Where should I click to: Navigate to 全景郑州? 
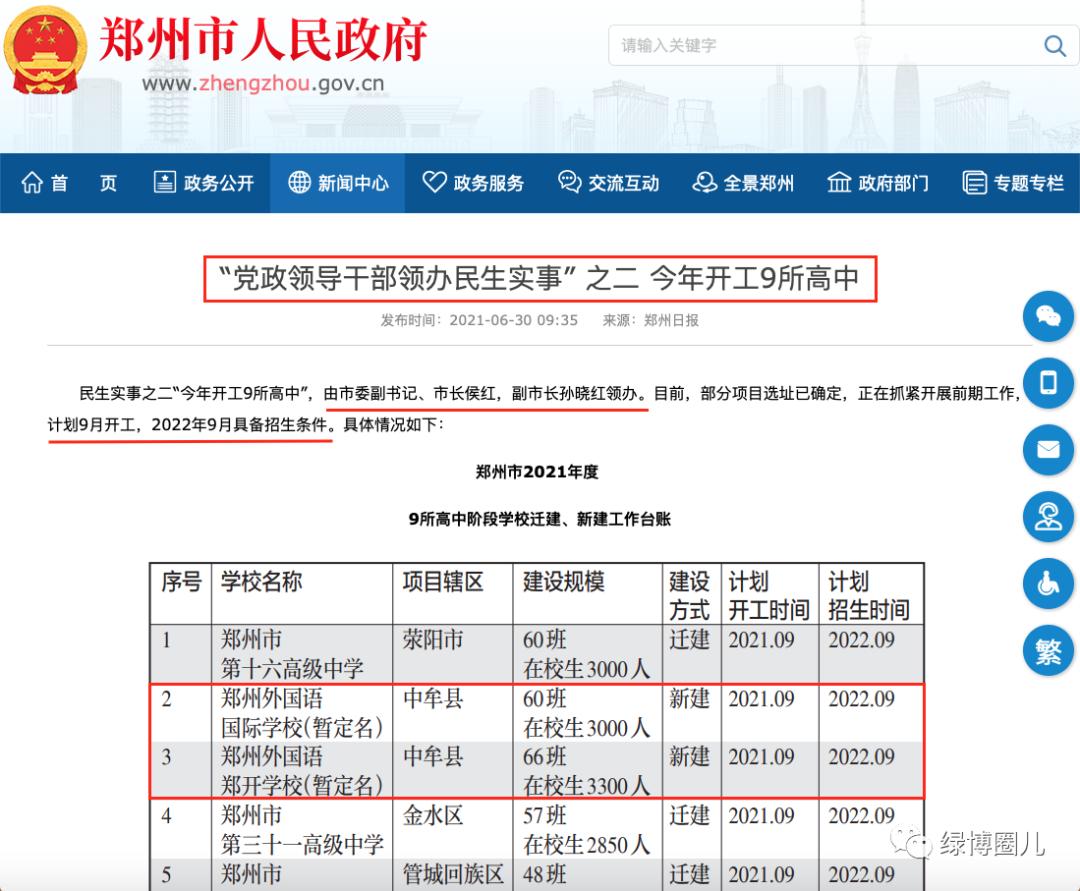tap(743, 183)
